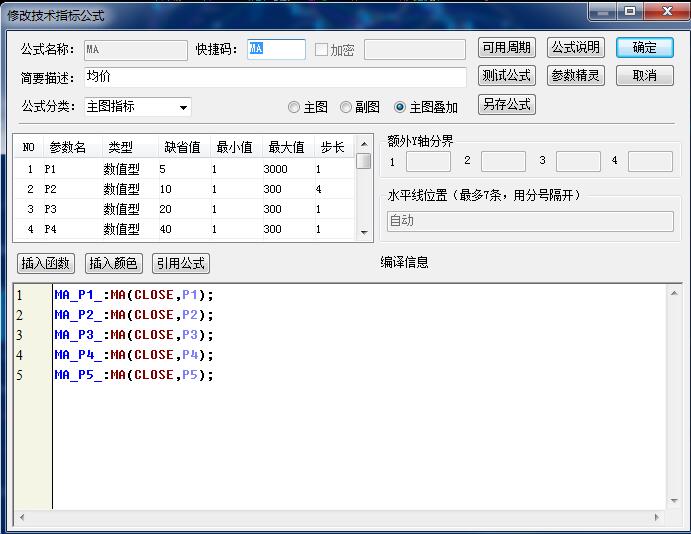
Task: Click the 插入函数 insert function button
Action: [46, 264]
